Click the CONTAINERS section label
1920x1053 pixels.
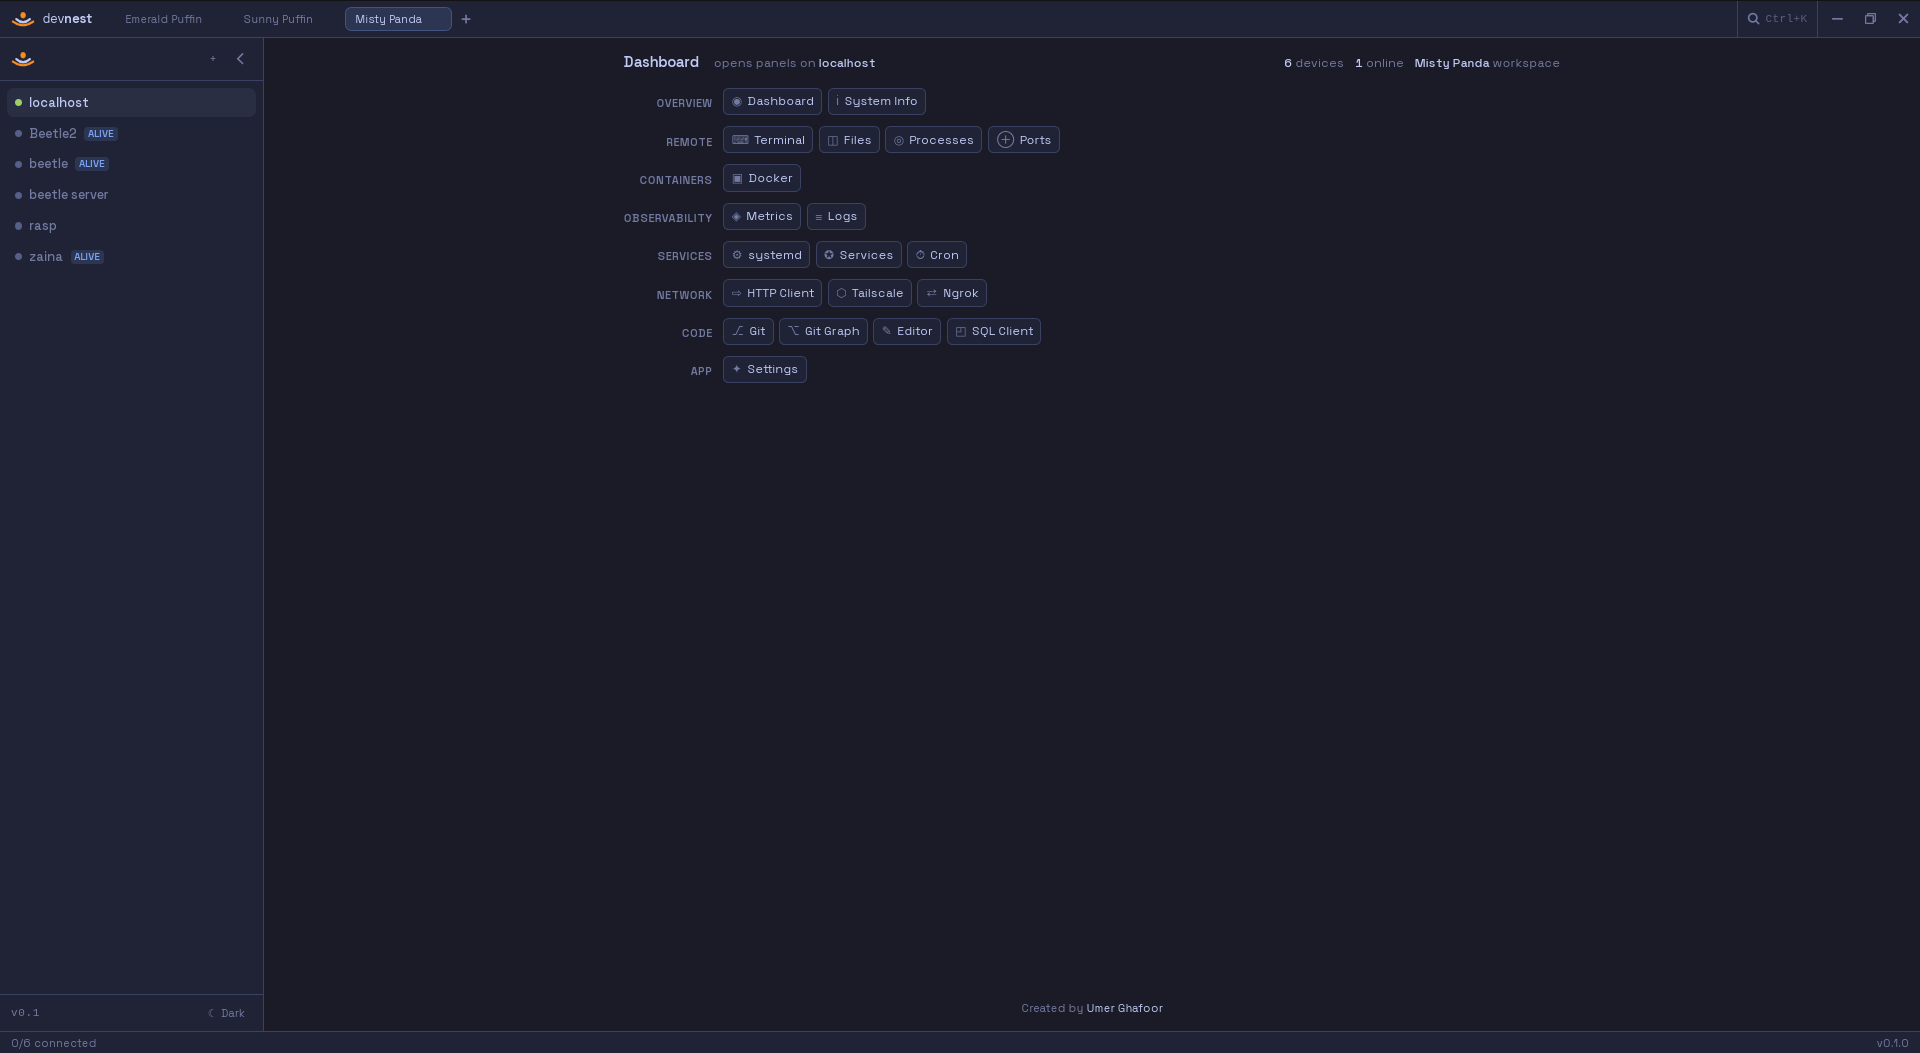(675, 180)
